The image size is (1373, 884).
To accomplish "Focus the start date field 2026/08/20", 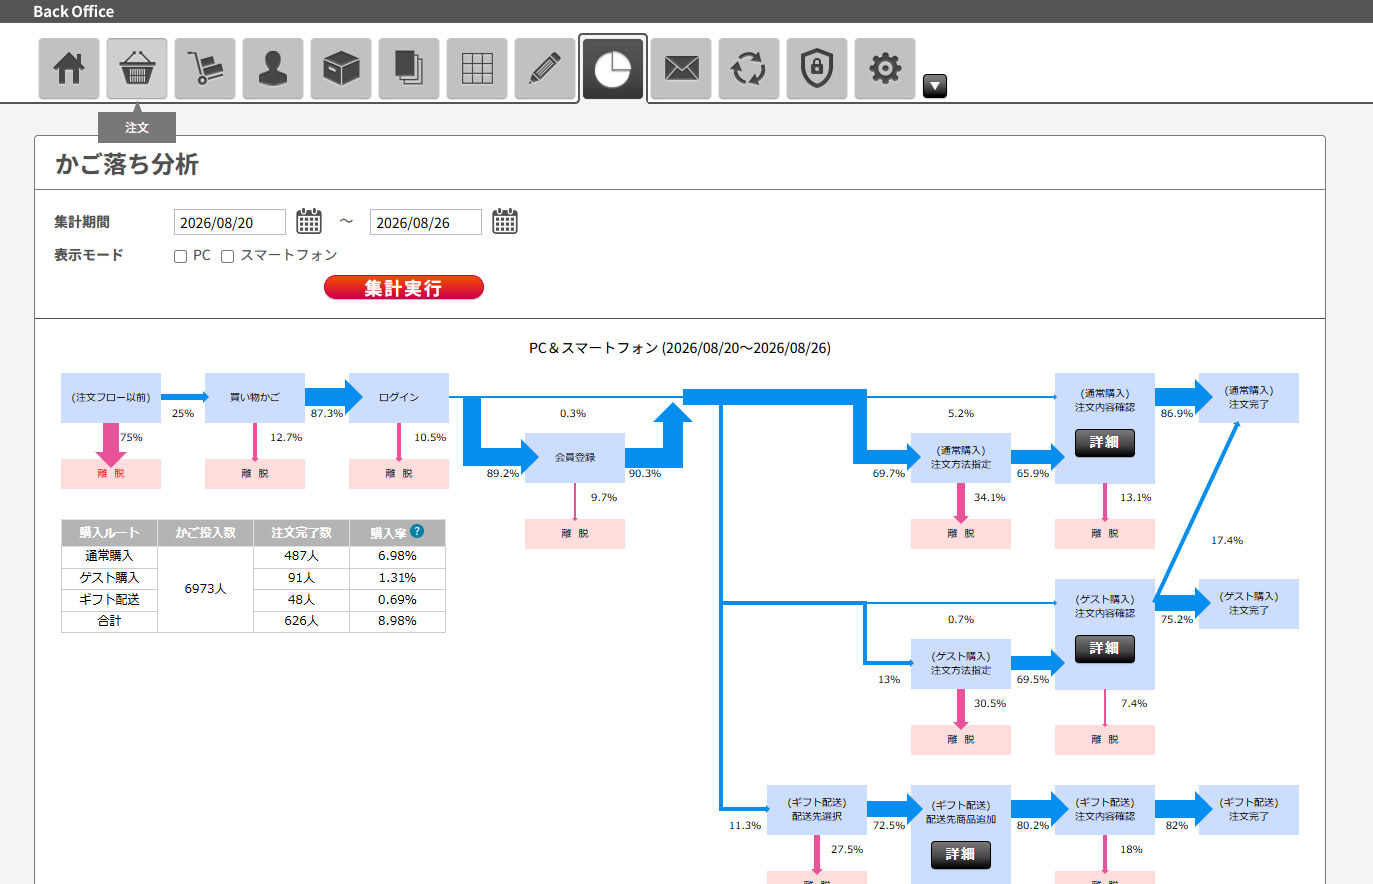I will [x=230, y=222].
